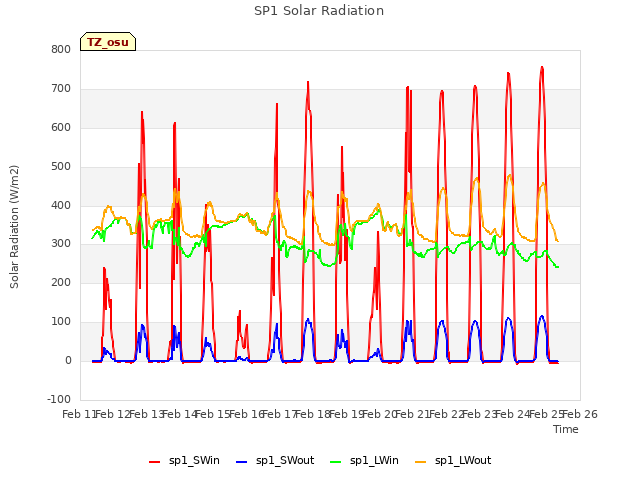Click the green sp1_LWin legend swatch
Screen dimensions: 640x480
[336, 462]
